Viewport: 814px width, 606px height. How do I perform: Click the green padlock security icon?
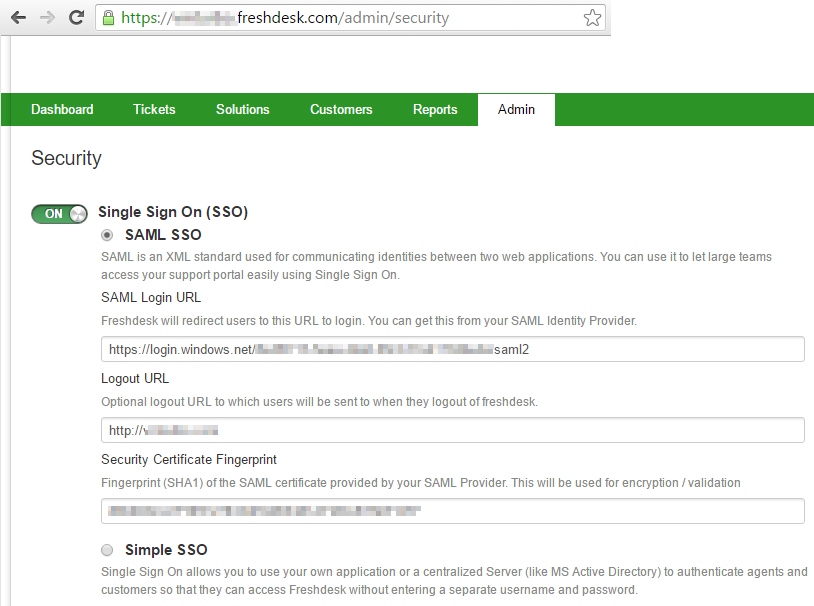pos(108,18)
